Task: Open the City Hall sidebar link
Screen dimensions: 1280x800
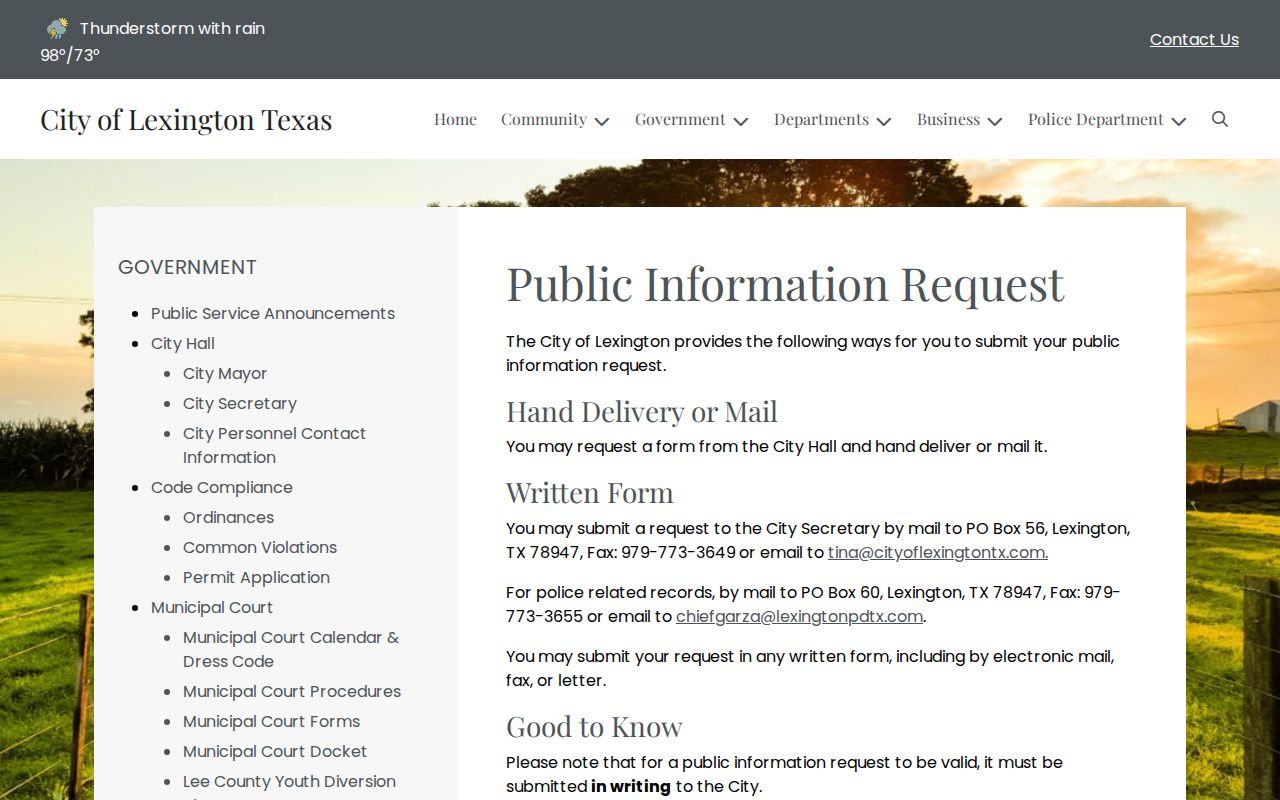Action: point(183,343)
